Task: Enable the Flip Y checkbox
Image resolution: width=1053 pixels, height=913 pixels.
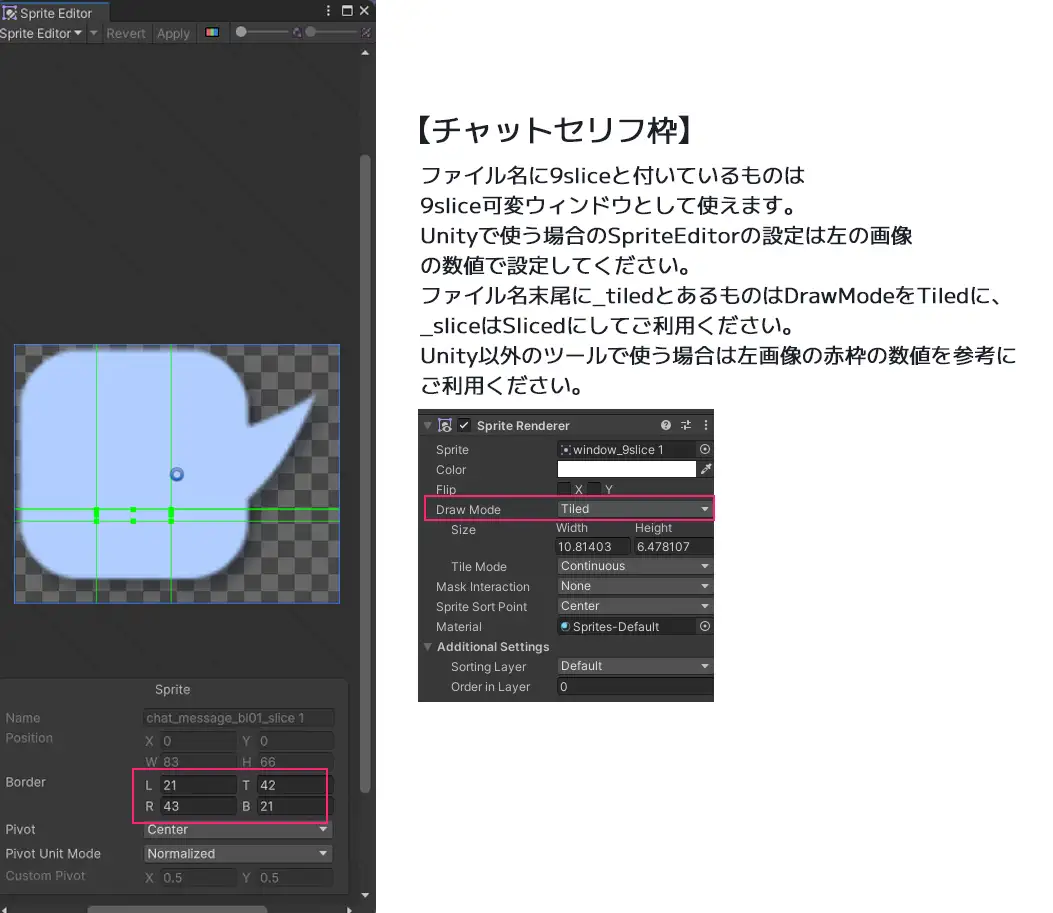Action: [x=593, y=489]
